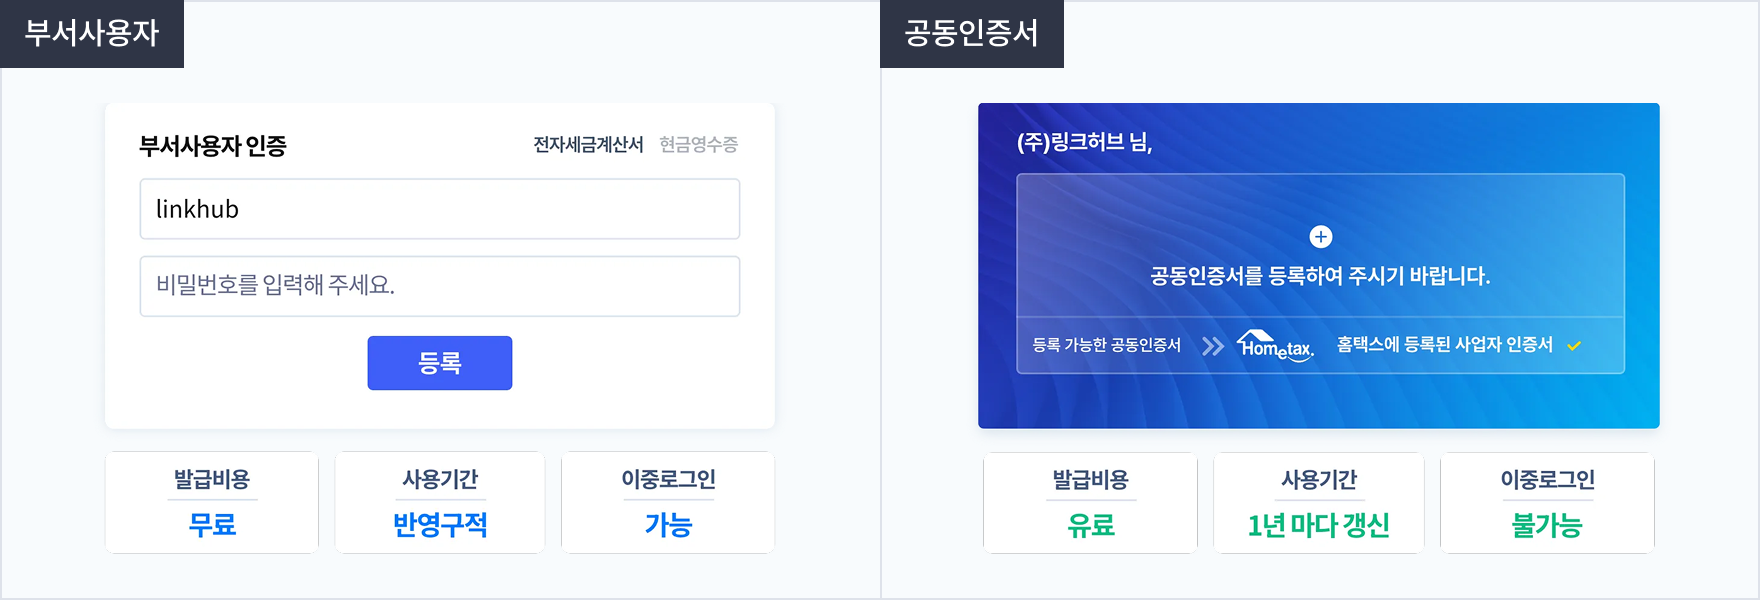The image size is (1760, 600).
Task: Select the 이중로그인 불가능 card
Action: (x=1546, y=502)
